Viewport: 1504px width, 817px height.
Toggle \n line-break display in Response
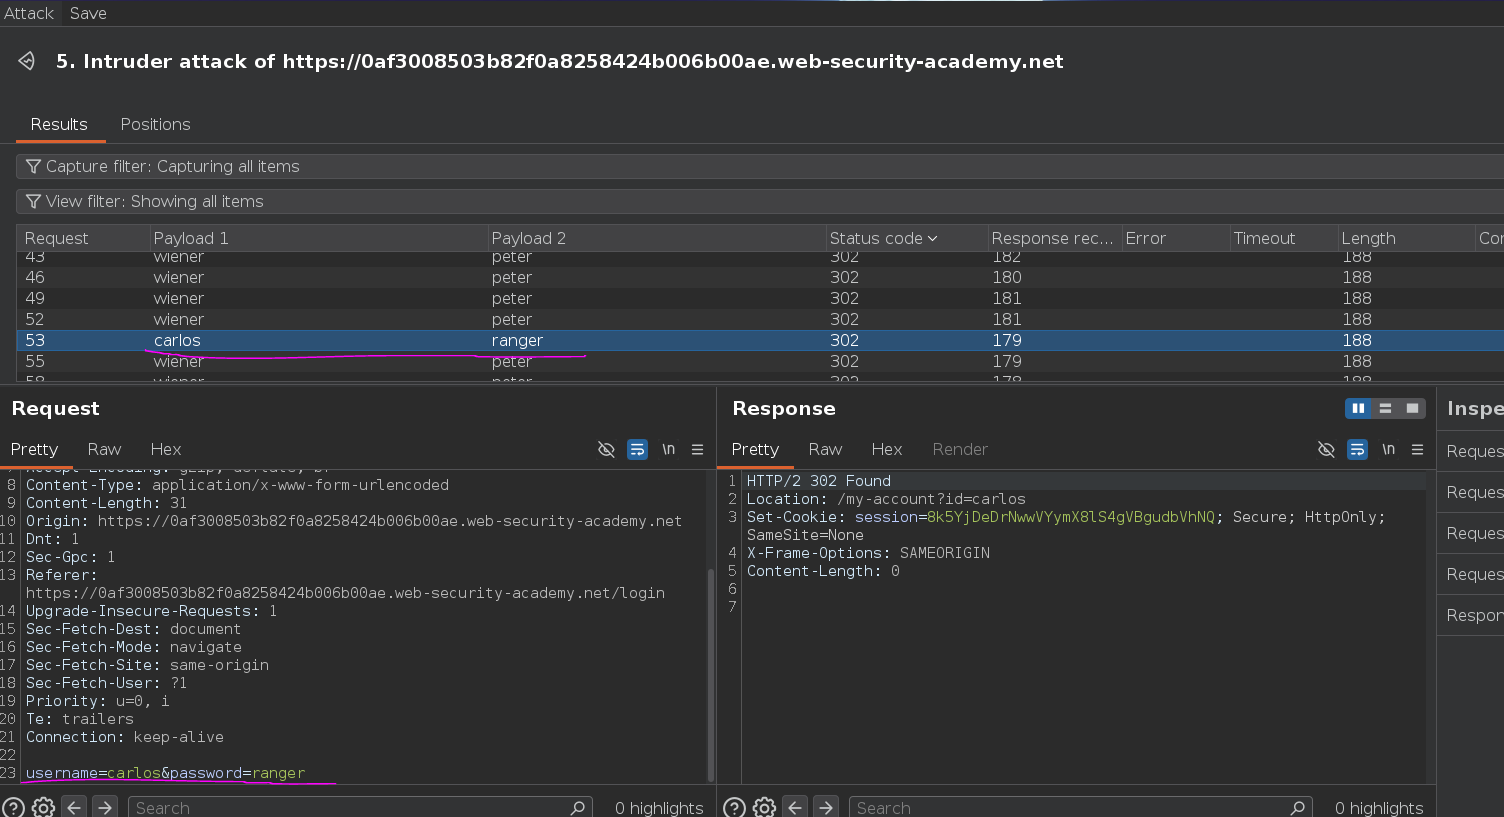coord(1388,449)
